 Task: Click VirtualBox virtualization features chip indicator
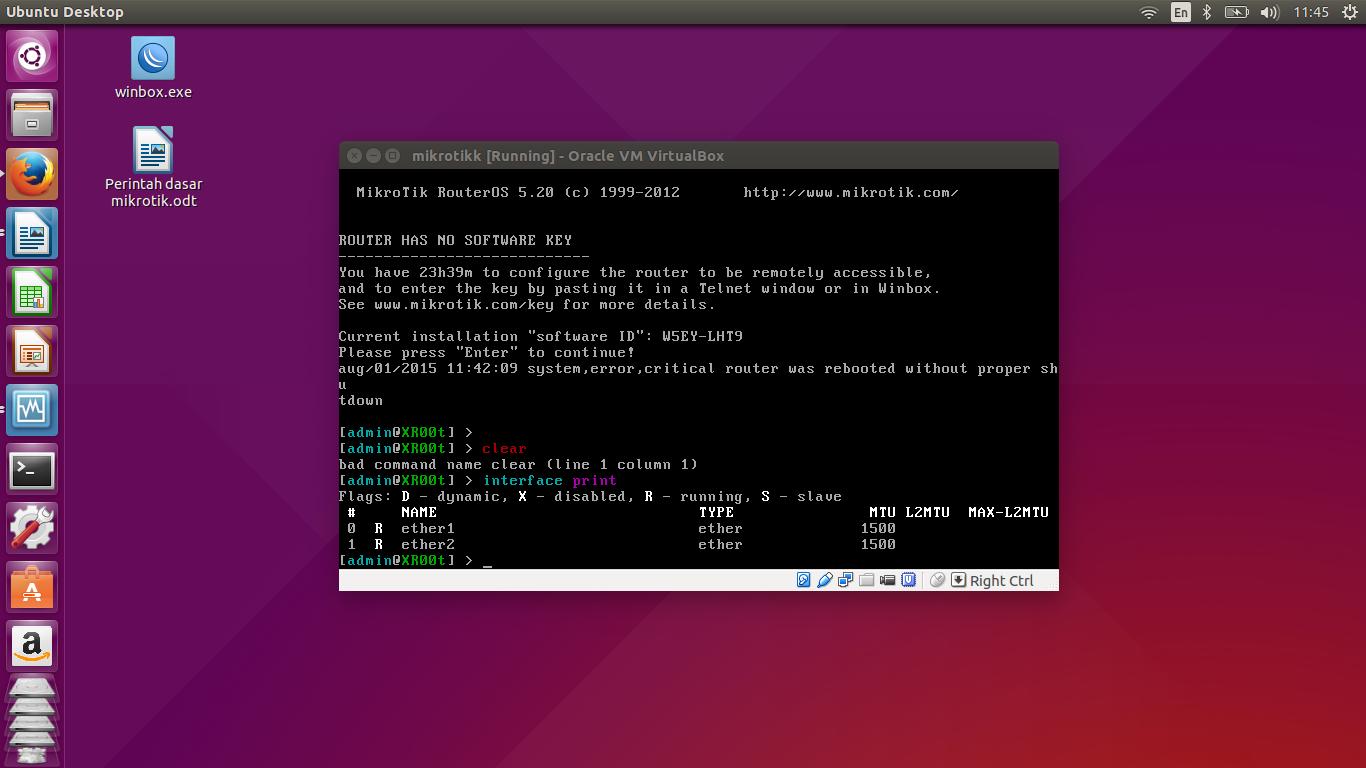coord(908,580)
